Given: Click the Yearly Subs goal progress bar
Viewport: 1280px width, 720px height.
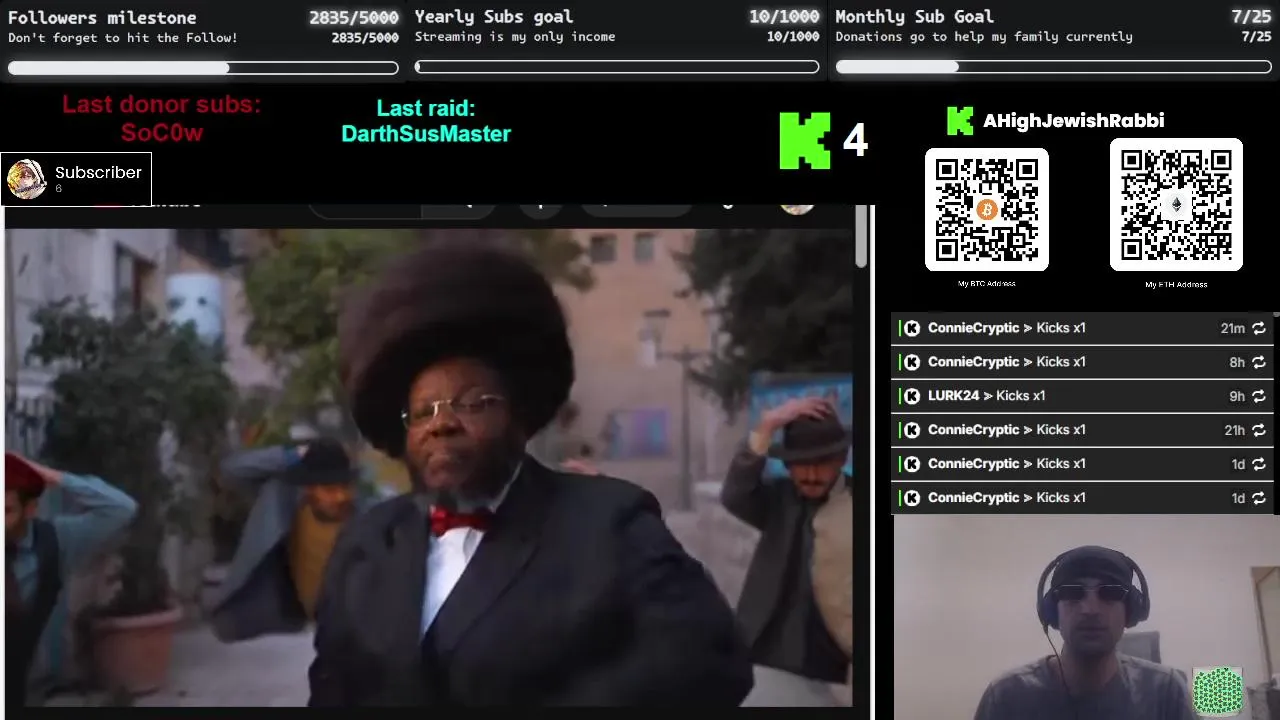Looking at the screenshot, I should [617, 67].
